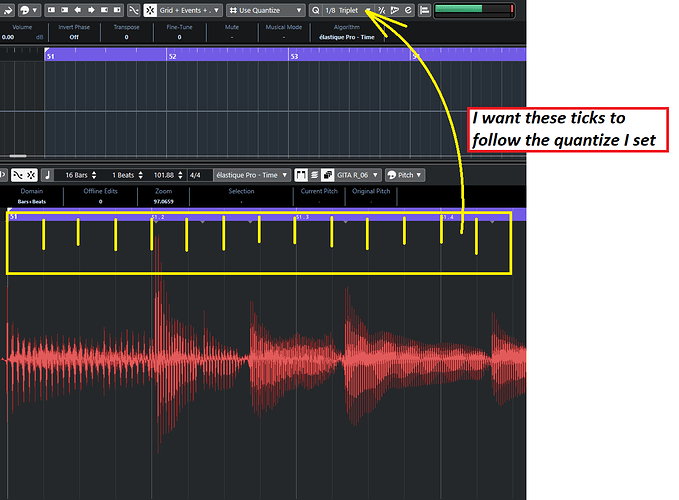
Task: Click the Musical Mode field in info line
Action: (284, 32)
